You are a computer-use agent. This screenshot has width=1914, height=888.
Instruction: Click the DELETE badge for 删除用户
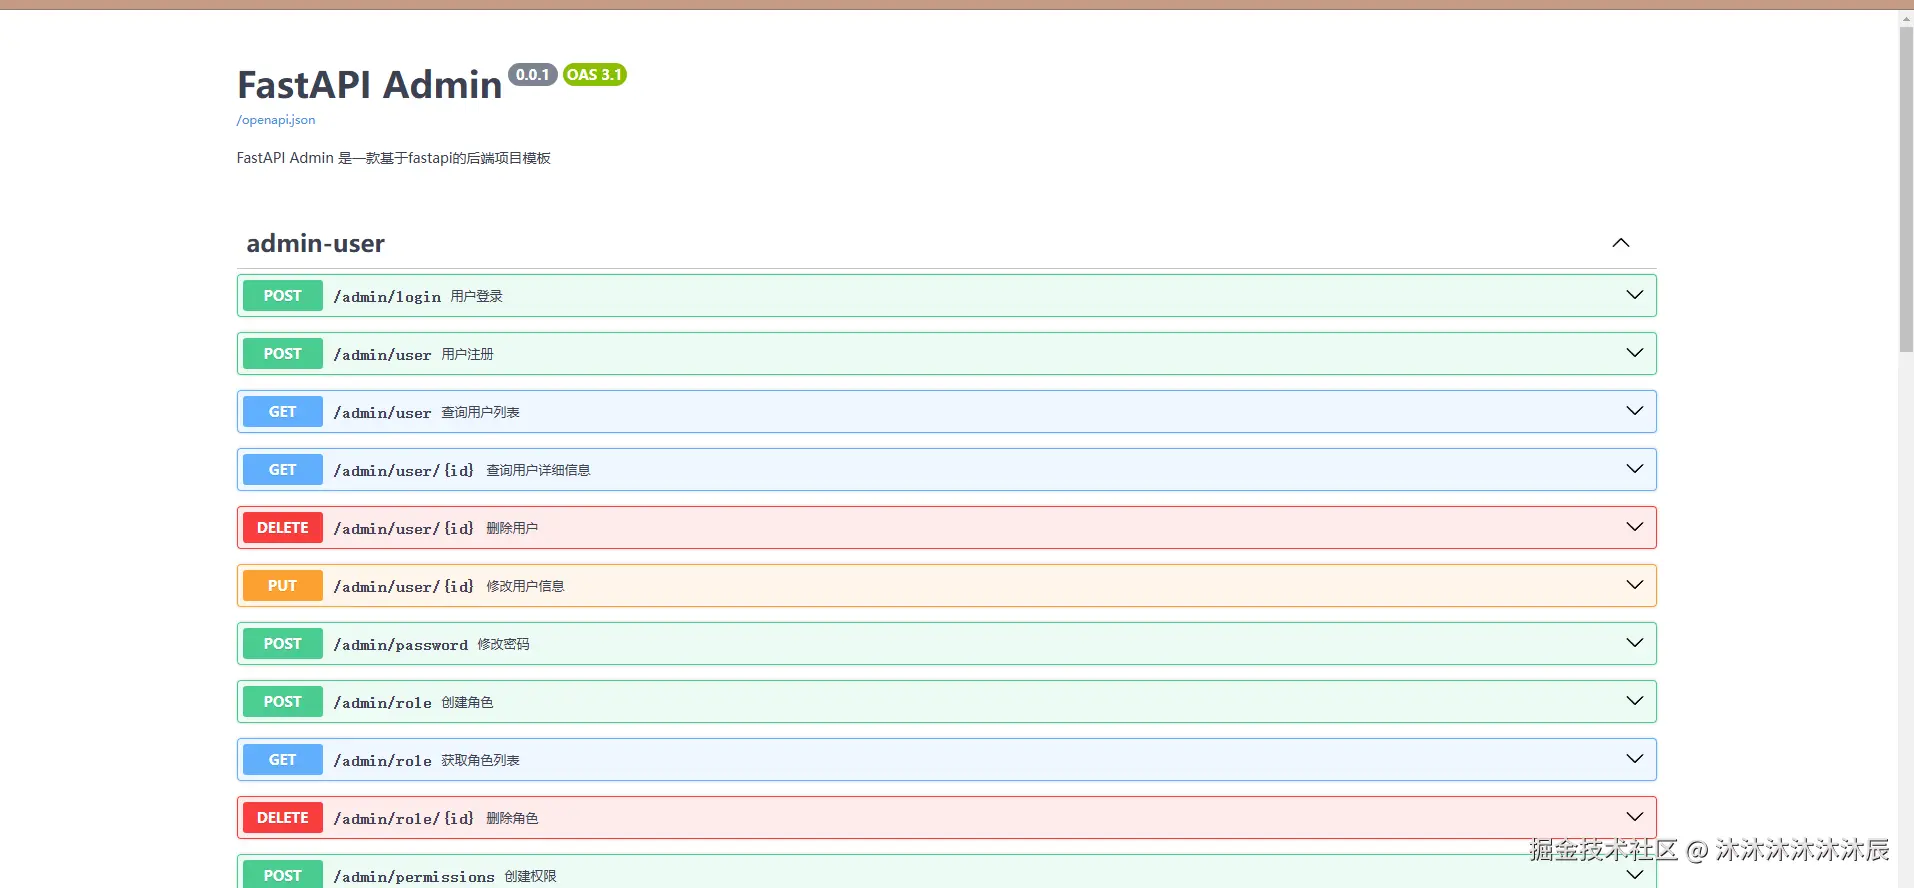click(283, 528)
